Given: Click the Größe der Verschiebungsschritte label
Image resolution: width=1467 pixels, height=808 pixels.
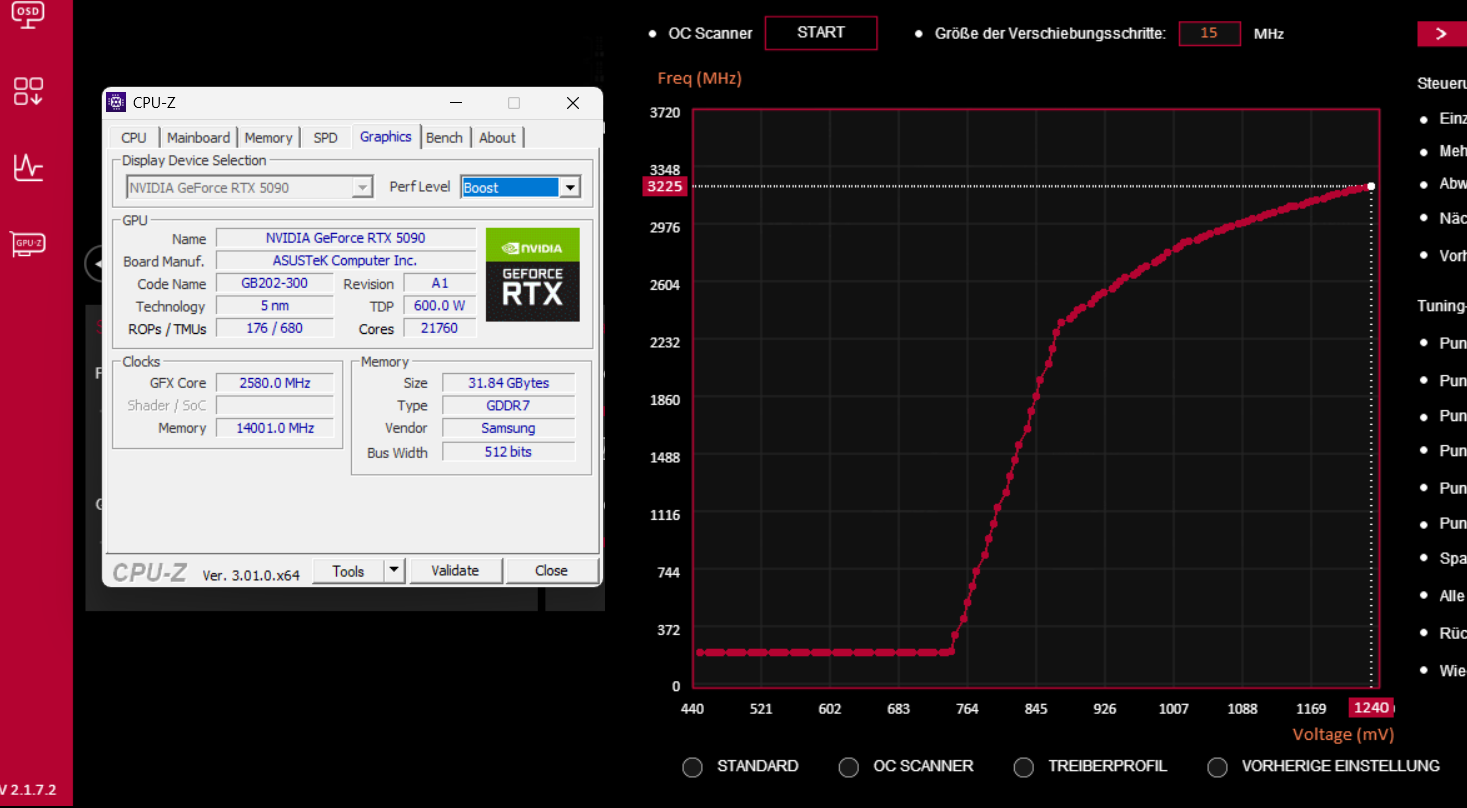Looking at the screenshot, I should click(x=1050, y=34).
